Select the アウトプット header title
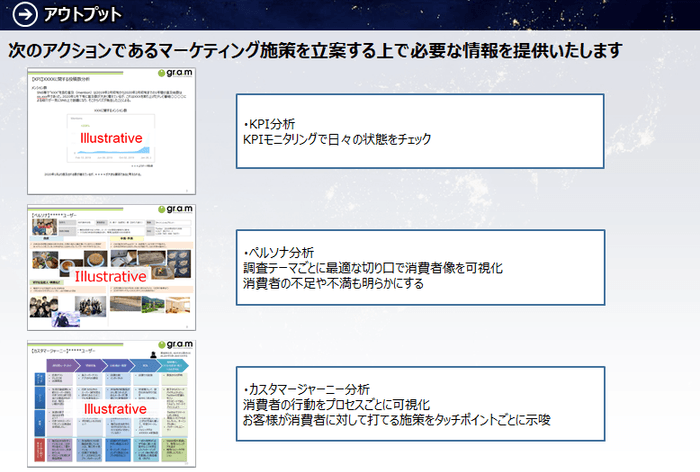 coord(83,14)
